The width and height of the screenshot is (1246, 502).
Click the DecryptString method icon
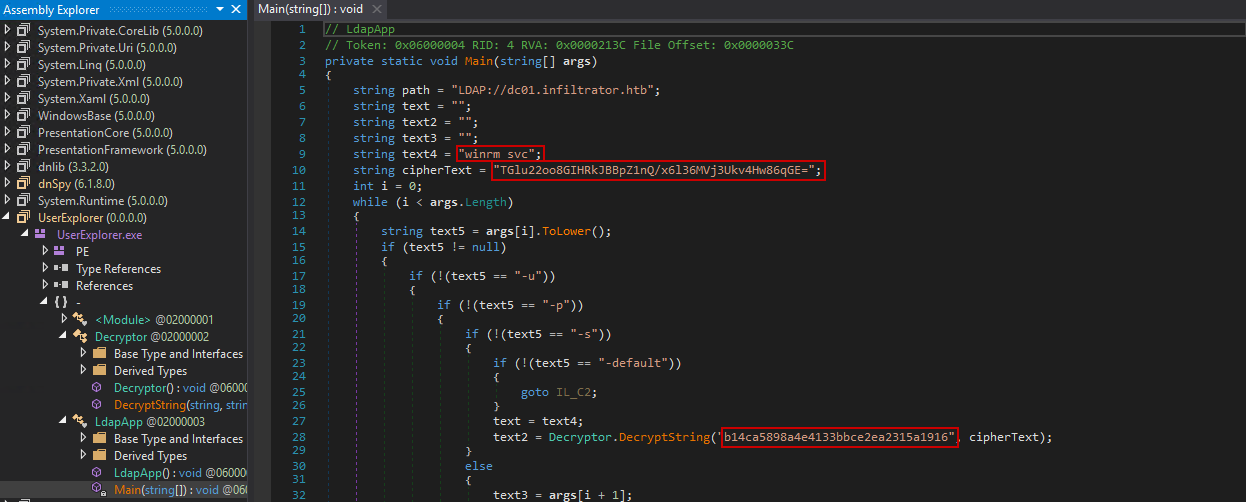click(x=97, y=404)
